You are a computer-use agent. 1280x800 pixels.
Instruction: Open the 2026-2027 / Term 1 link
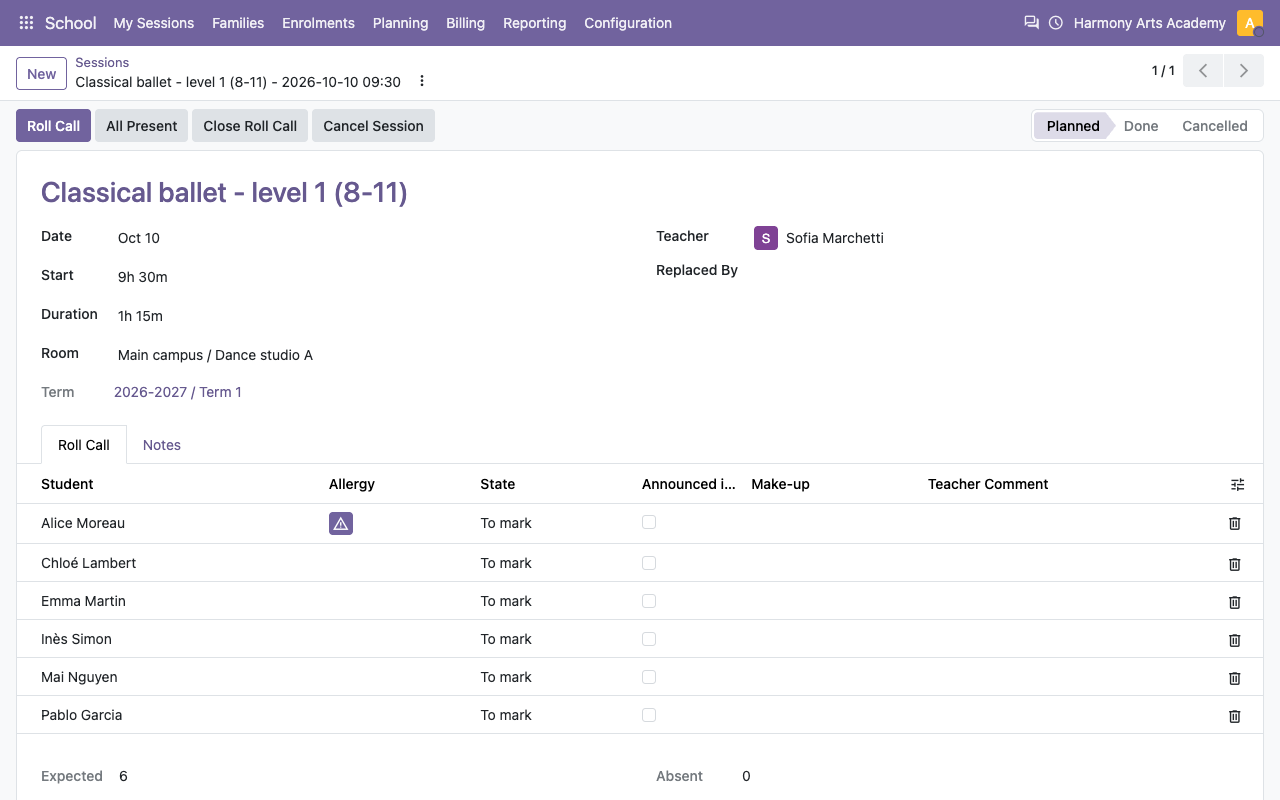[x=178, y=392]
